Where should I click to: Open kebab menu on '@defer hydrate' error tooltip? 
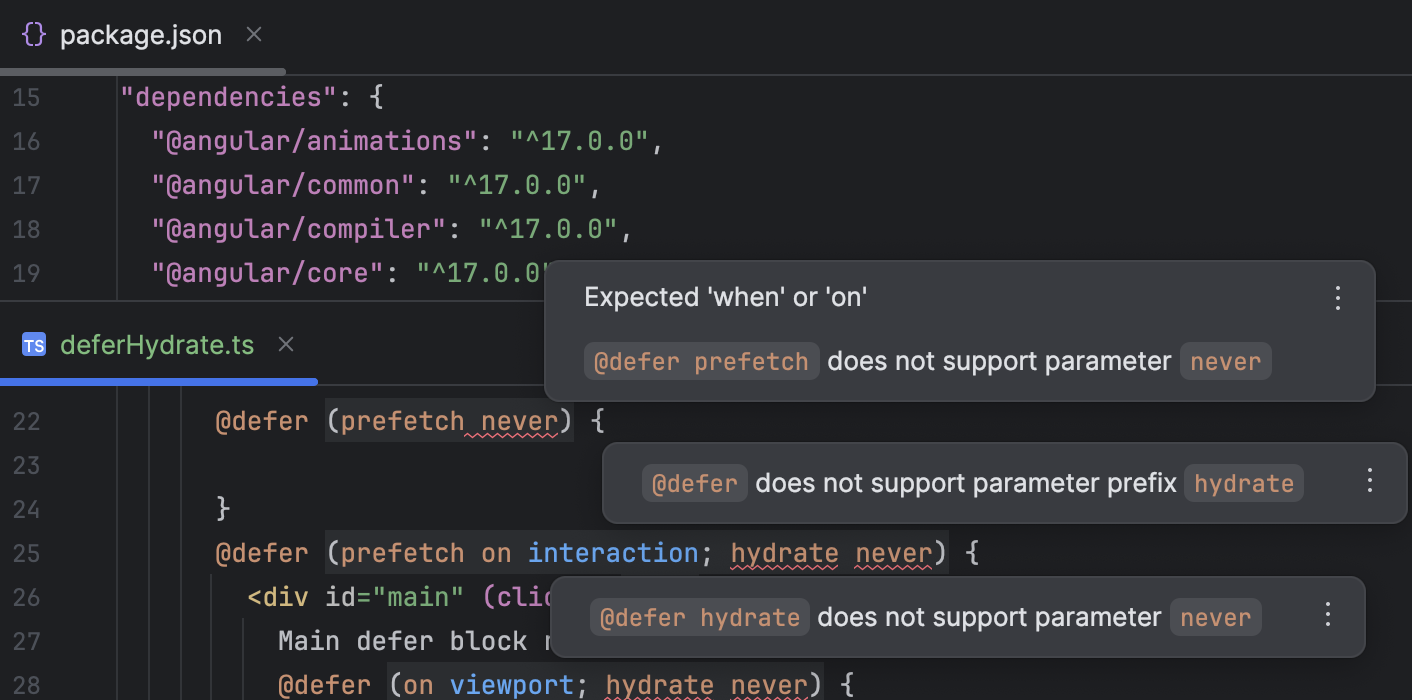(x=1327, y=613)
